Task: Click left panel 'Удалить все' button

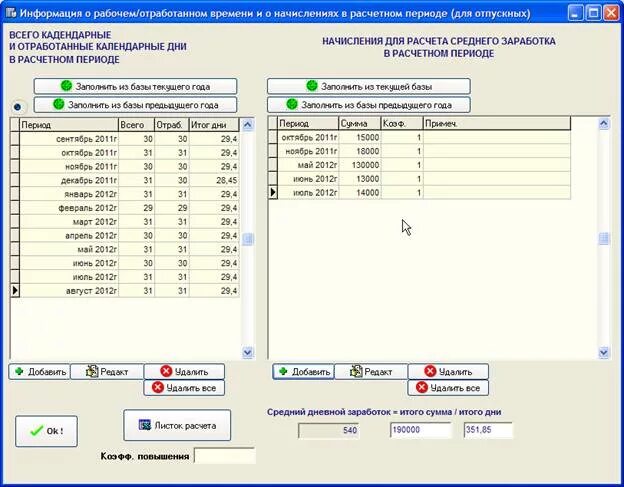Action: click(x=184, y=388)
